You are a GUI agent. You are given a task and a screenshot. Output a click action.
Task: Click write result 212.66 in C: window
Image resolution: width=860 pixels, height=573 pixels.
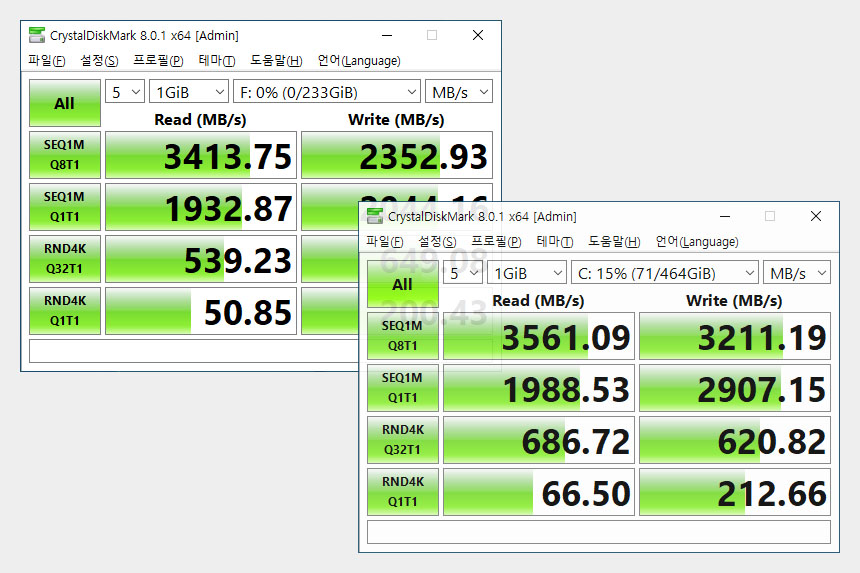[735, 492]
